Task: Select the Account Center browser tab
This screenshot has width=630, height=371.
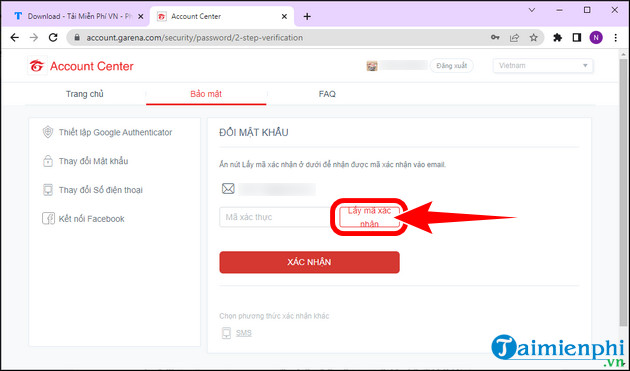Action: tap(222, 16)
